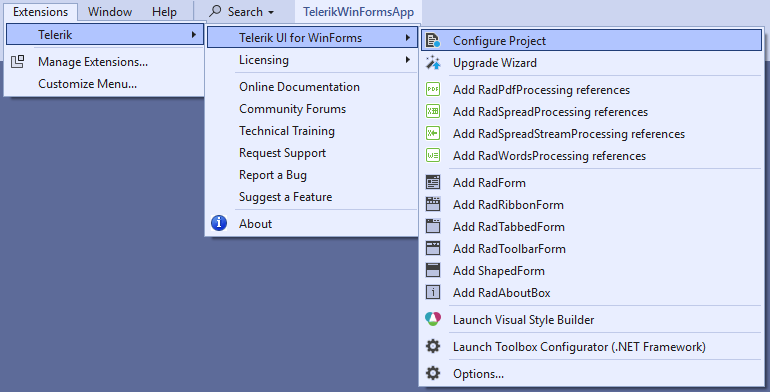Select Add RadRibbonForm
The image size is (770, 392).
tap(592, 204)
